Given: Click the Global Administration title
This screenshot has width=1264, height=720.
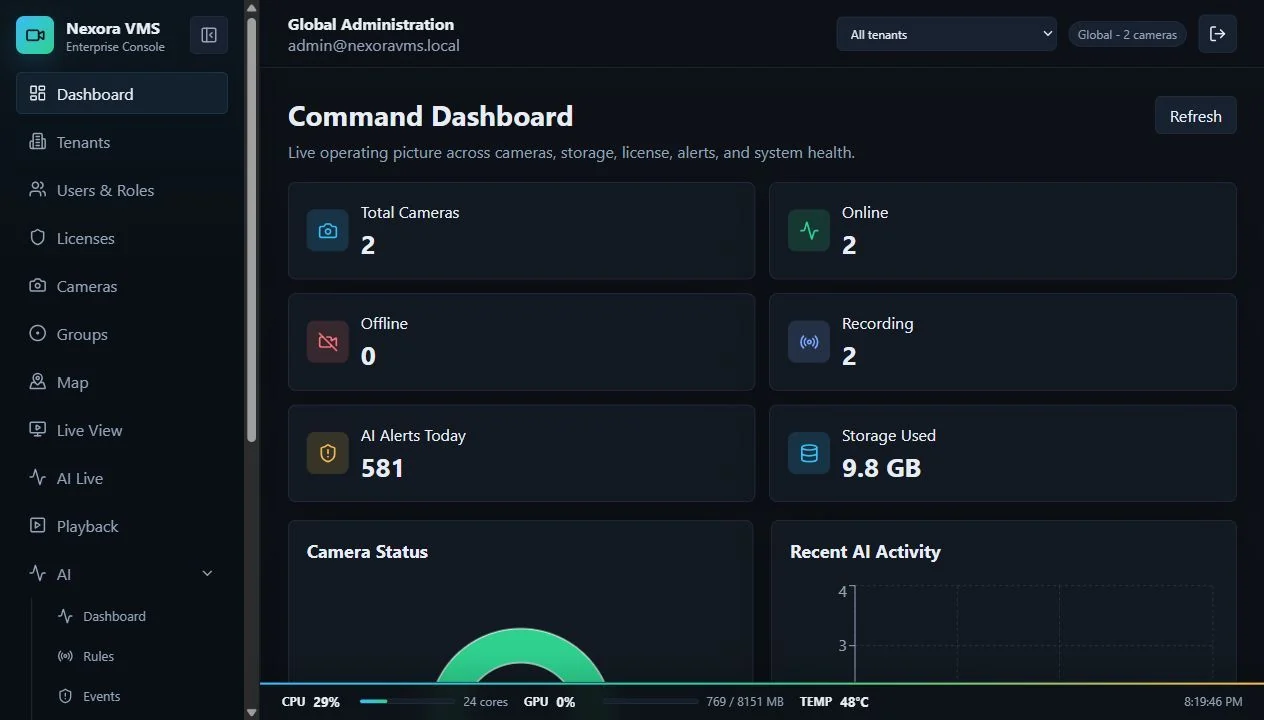Looking at the screenshot, I should pos(371,24).
